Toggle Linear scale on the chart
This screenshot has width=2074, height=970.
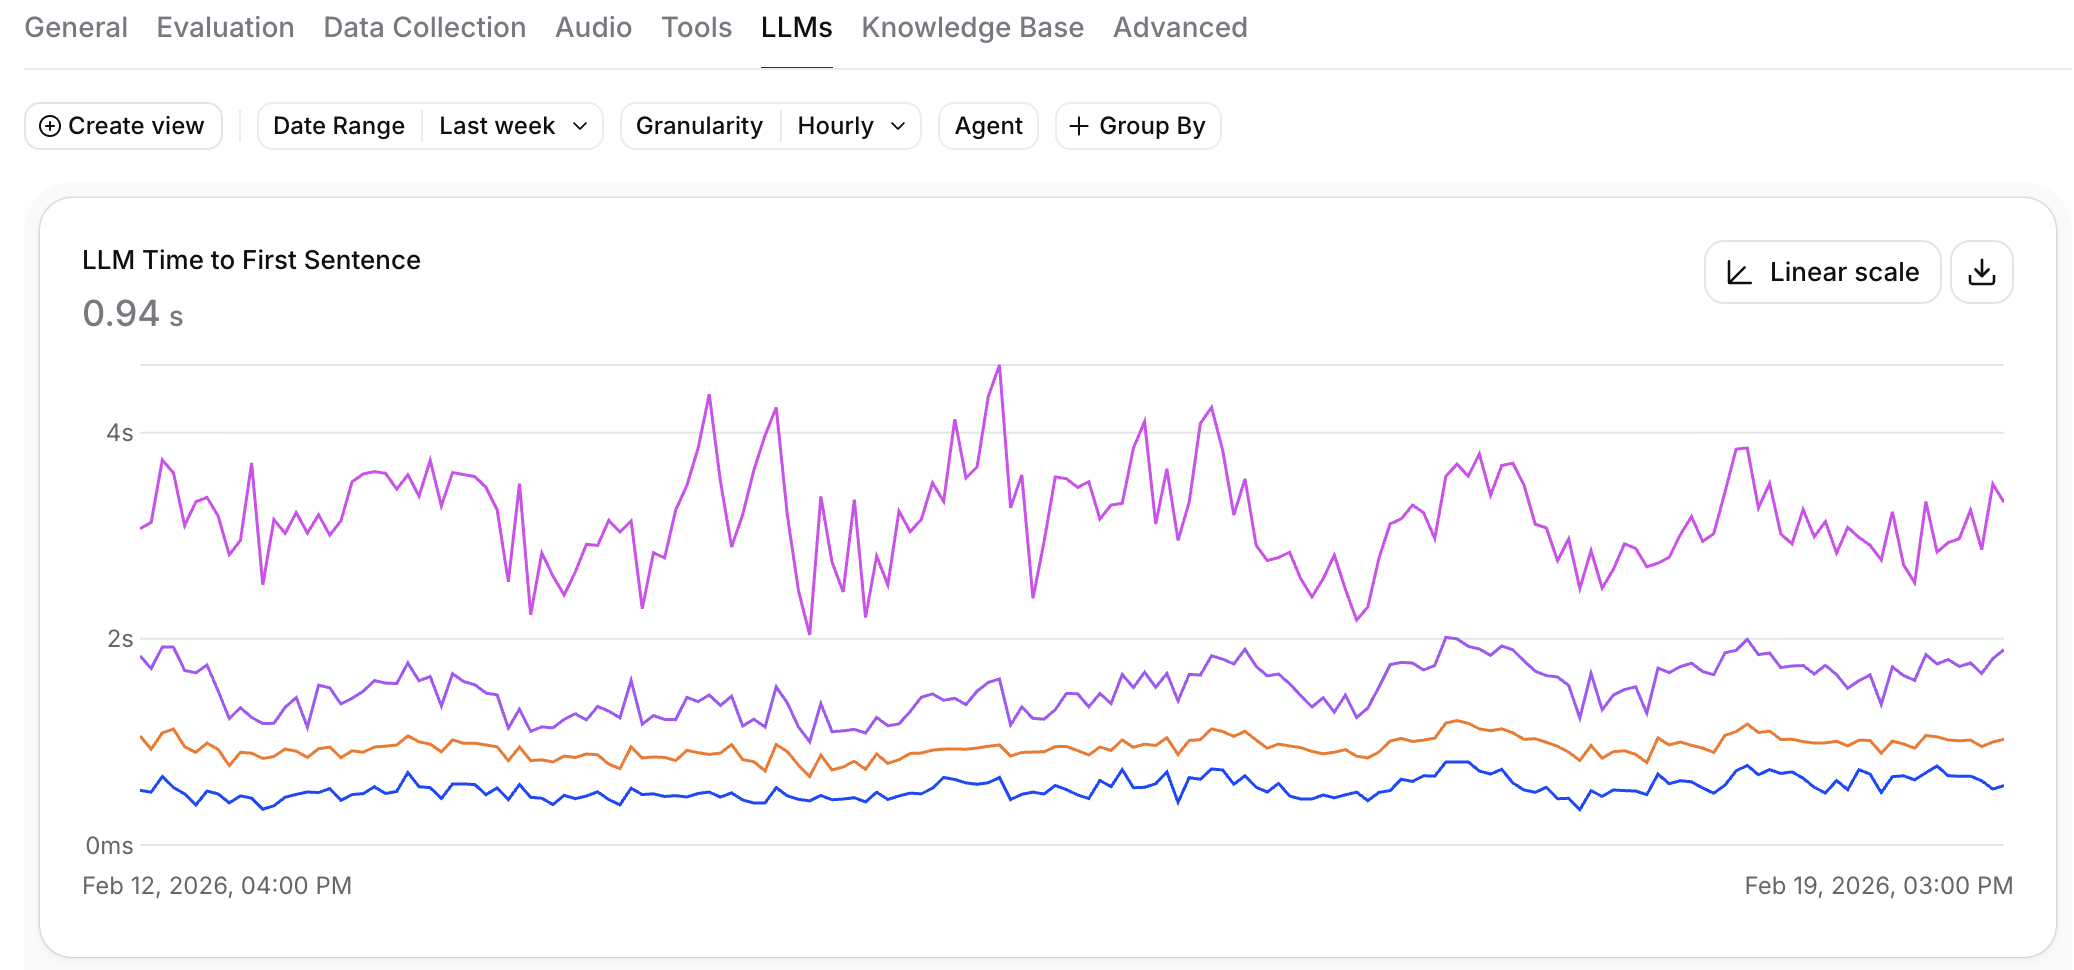tap(1821, 271)
